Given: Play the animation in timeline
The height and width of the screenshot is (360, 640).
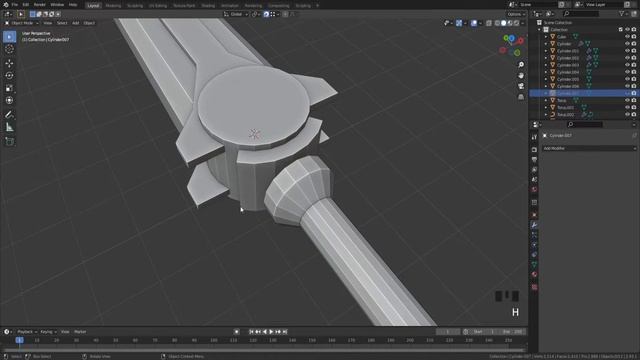Looking at the screenshot, I should pos(271,332).
